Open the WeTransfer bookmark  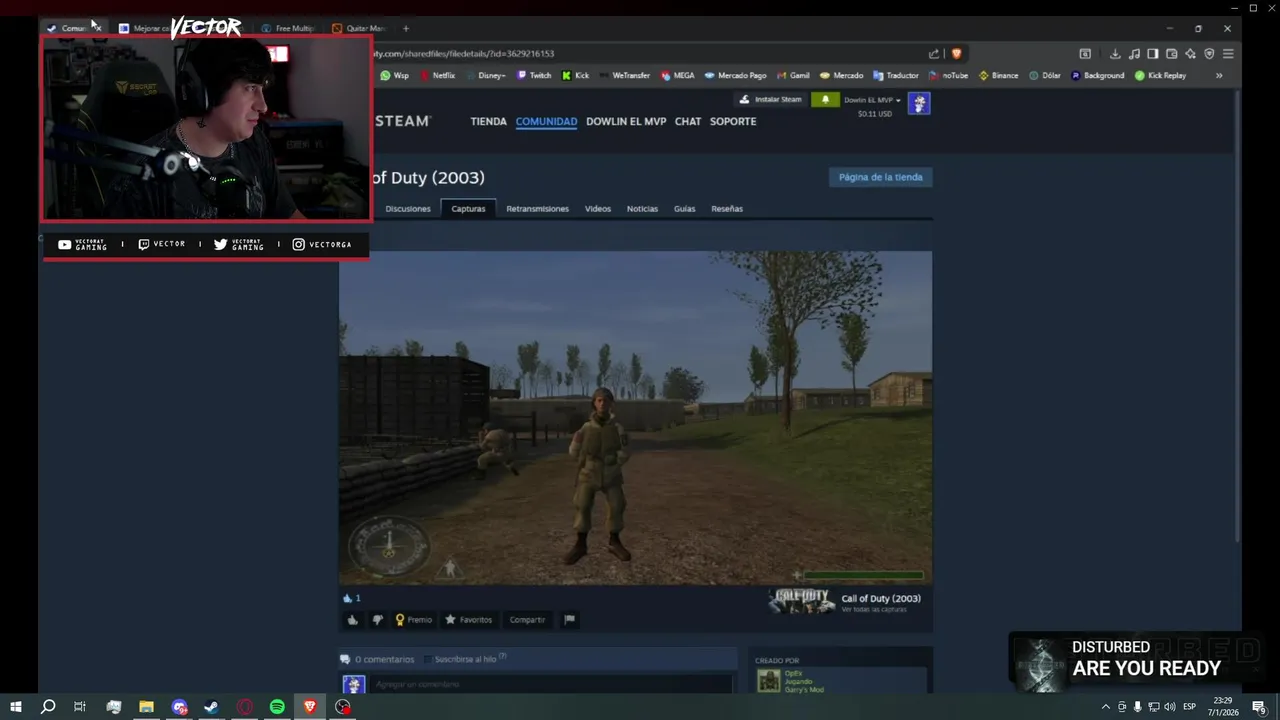point(624,76)
